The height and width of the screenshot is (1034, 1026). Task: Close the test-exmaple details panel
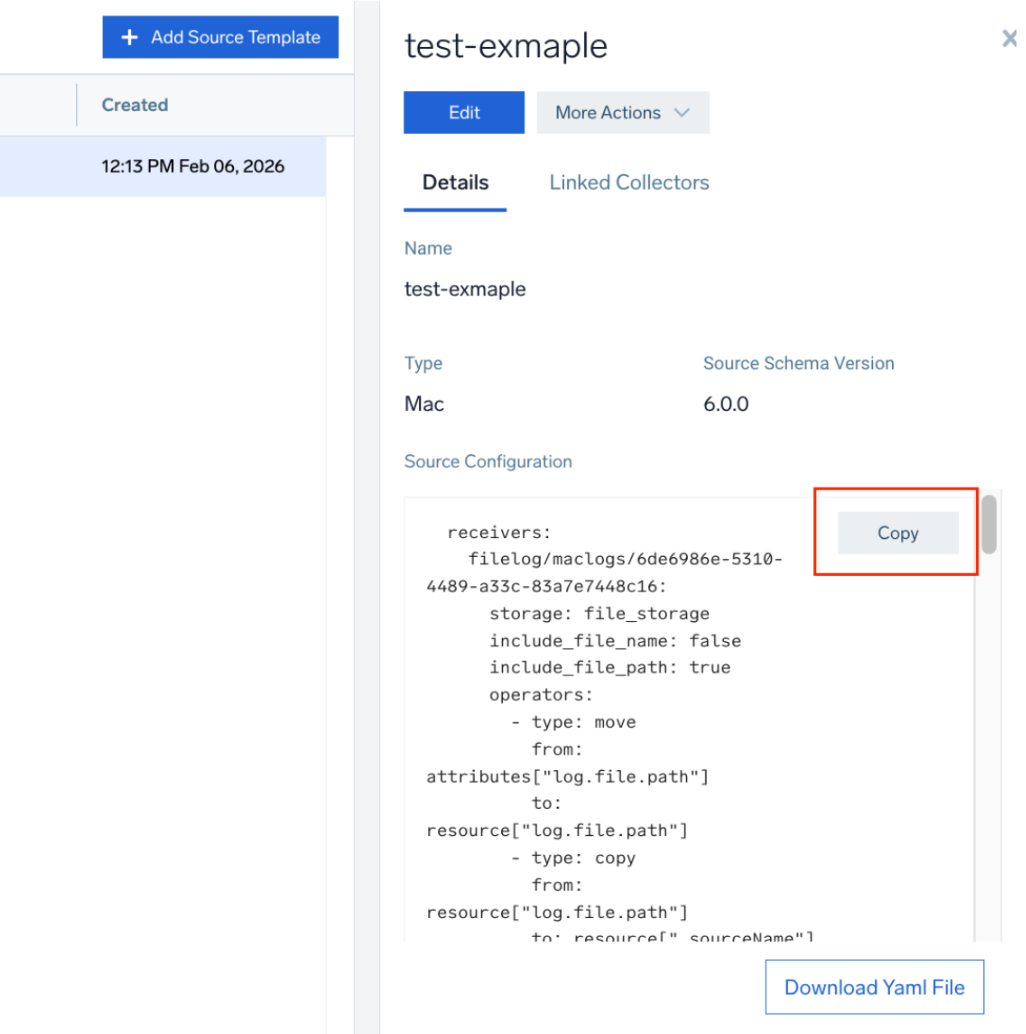[1010, 39]
